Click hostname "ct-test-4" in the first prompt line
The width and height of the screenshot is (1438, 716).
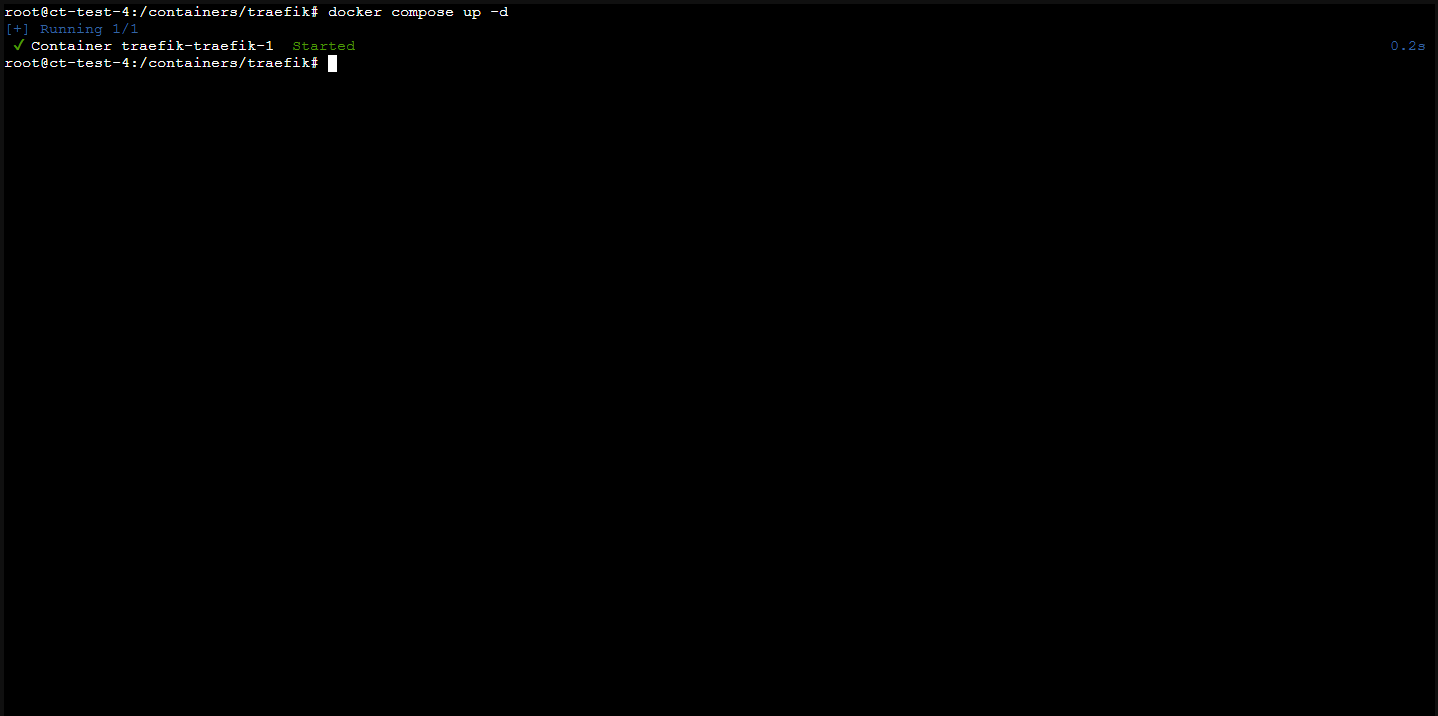pyautogui.click(x=89, y=12)
